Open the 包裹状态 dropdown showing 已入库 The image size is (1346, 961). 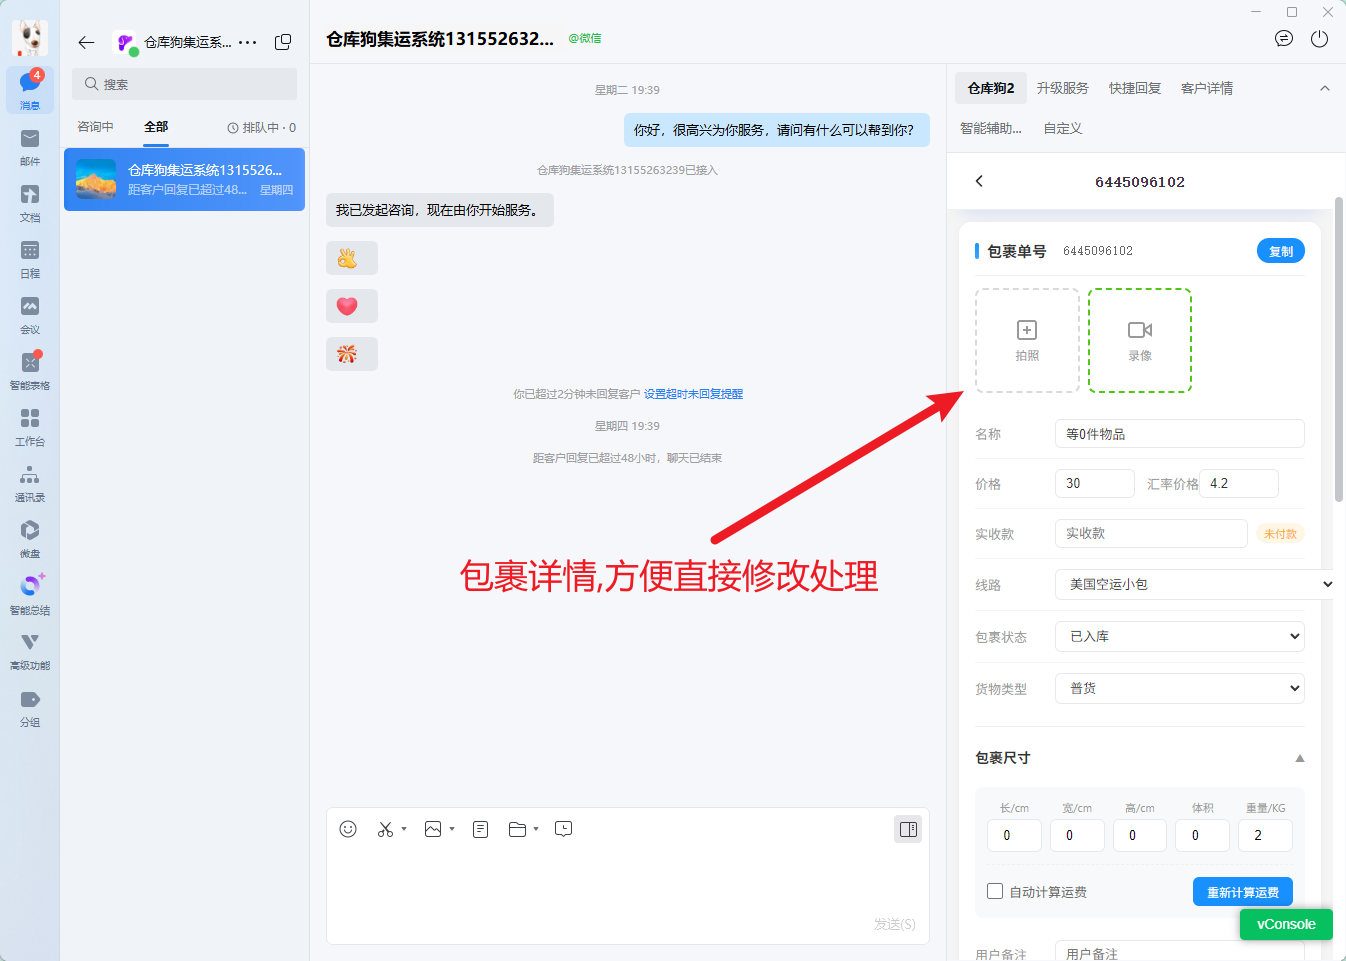(1180, 636)
